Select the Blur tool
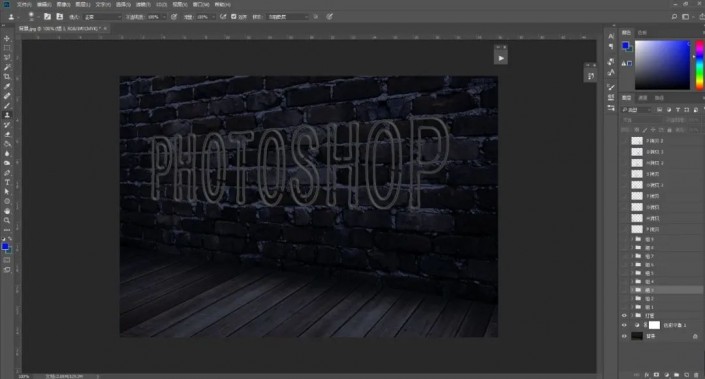 point(7,153)
